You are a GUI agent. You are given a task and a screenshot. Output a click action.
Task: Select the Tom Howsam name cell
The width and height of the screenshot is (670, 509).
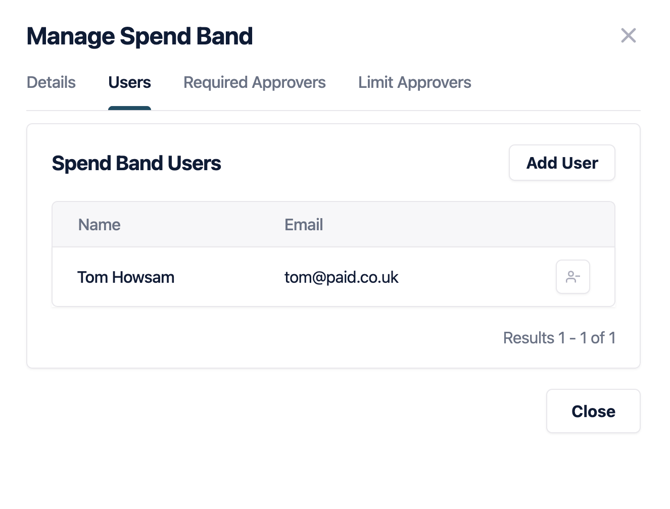[126, 277]
